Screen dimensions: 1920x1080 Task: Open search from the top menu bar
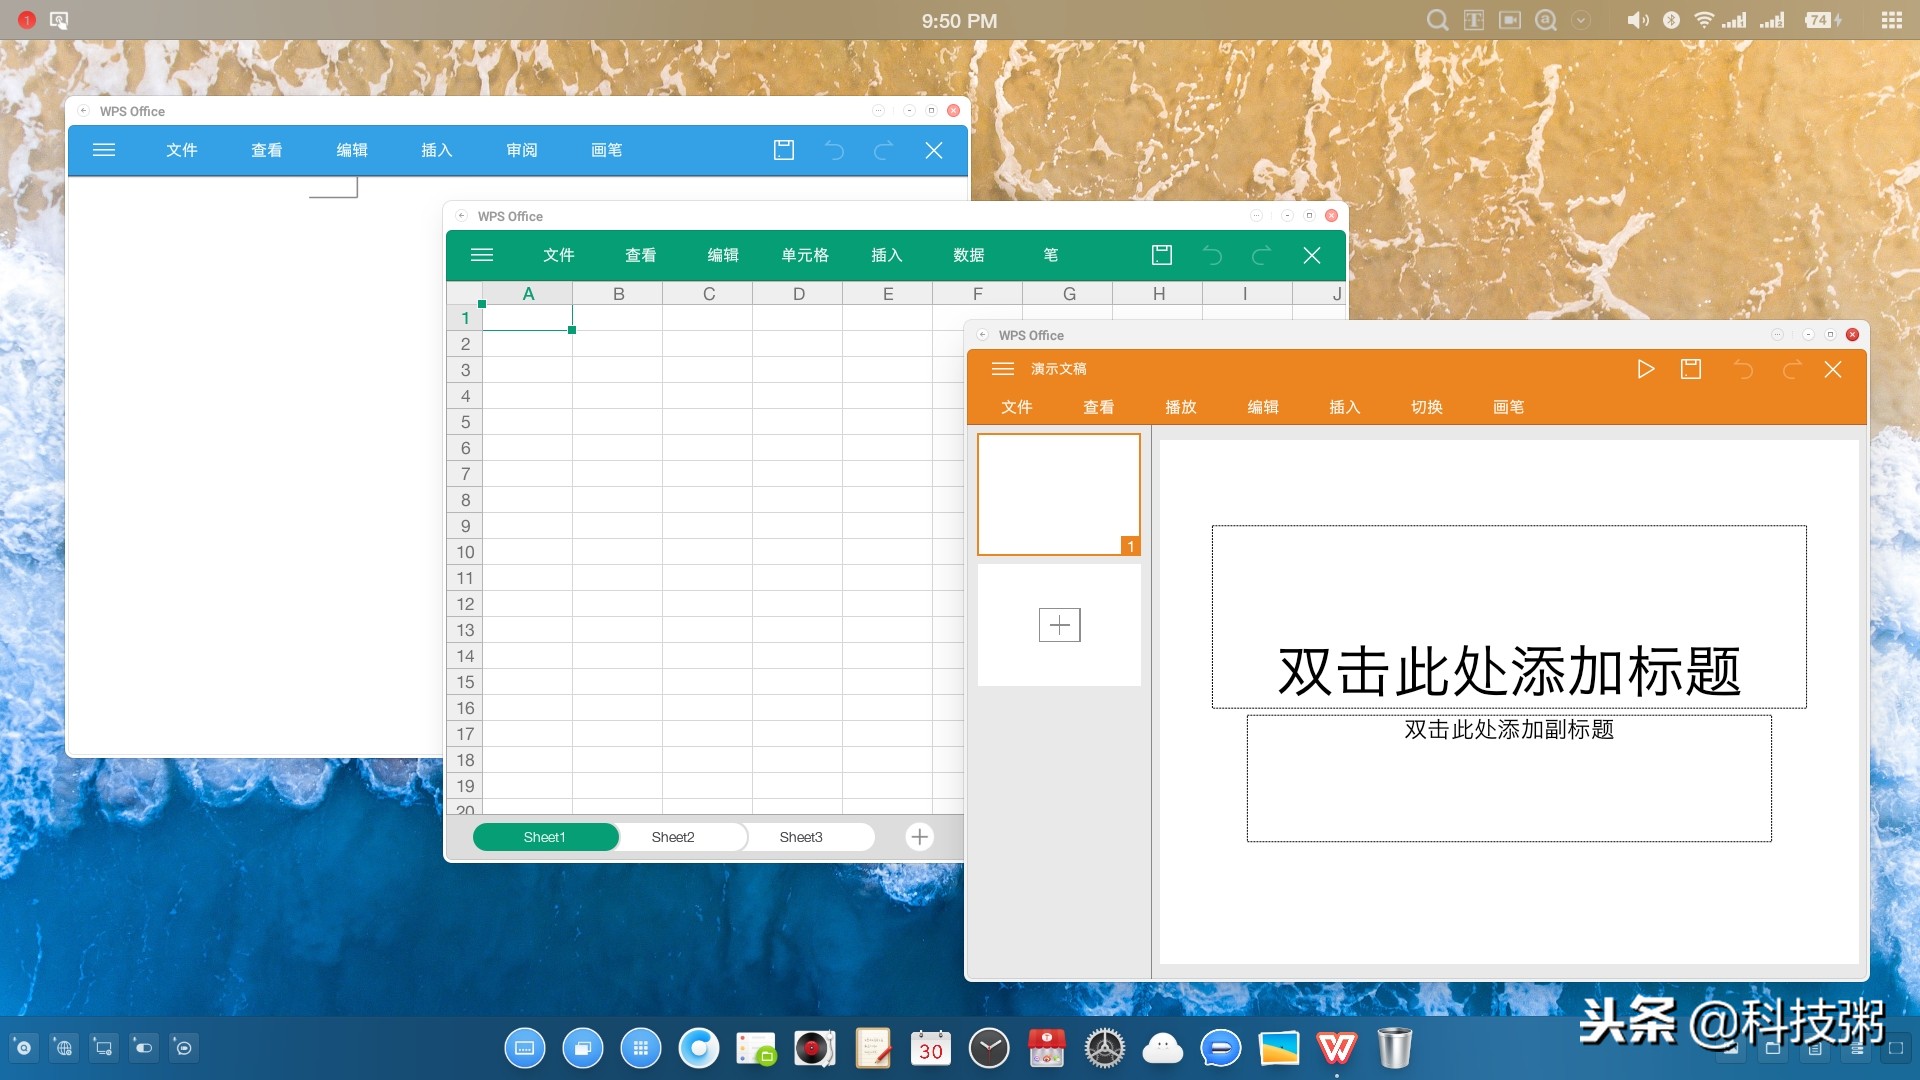click(1437, 19)
